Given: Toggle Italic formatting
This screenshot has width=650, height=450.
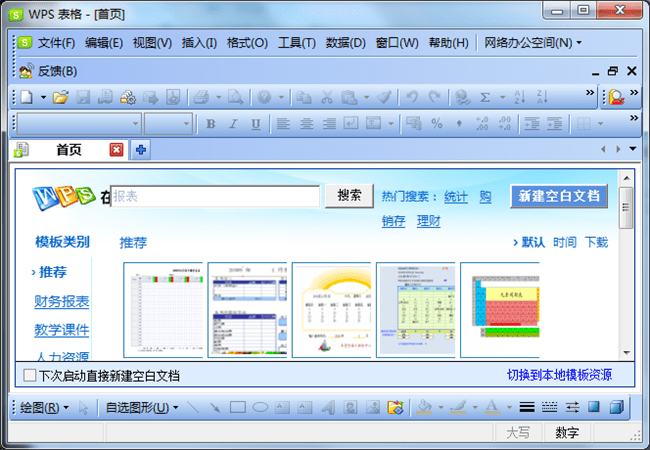Looking at the screenshot, I should point(233,123).
